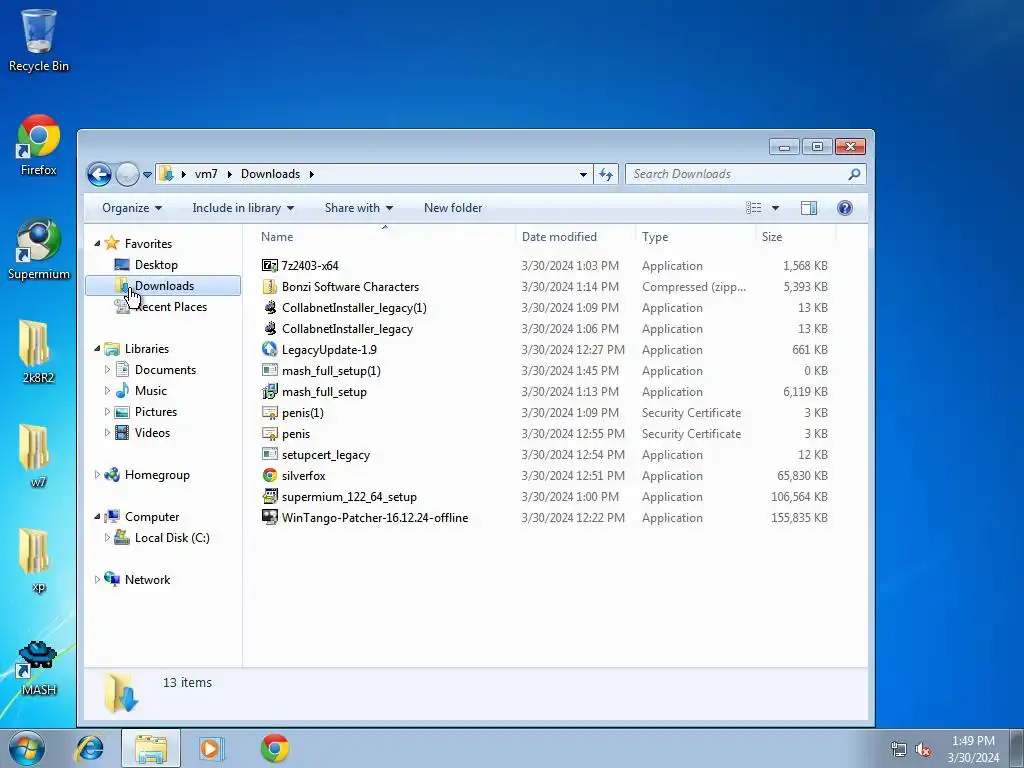
Task: Expand the Homegroup node
Action: point(97,475)
